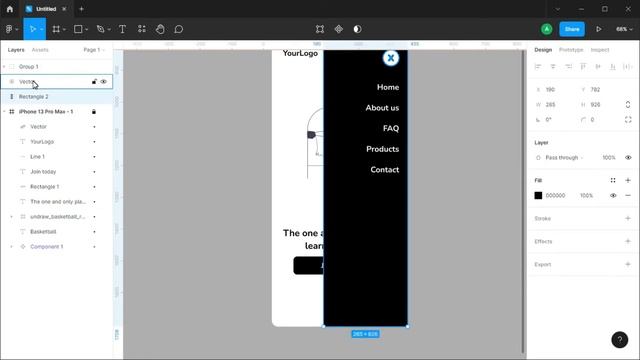Click the layer opacity 100% field
This screenshot has height=360, width=640.
[609, 158]
